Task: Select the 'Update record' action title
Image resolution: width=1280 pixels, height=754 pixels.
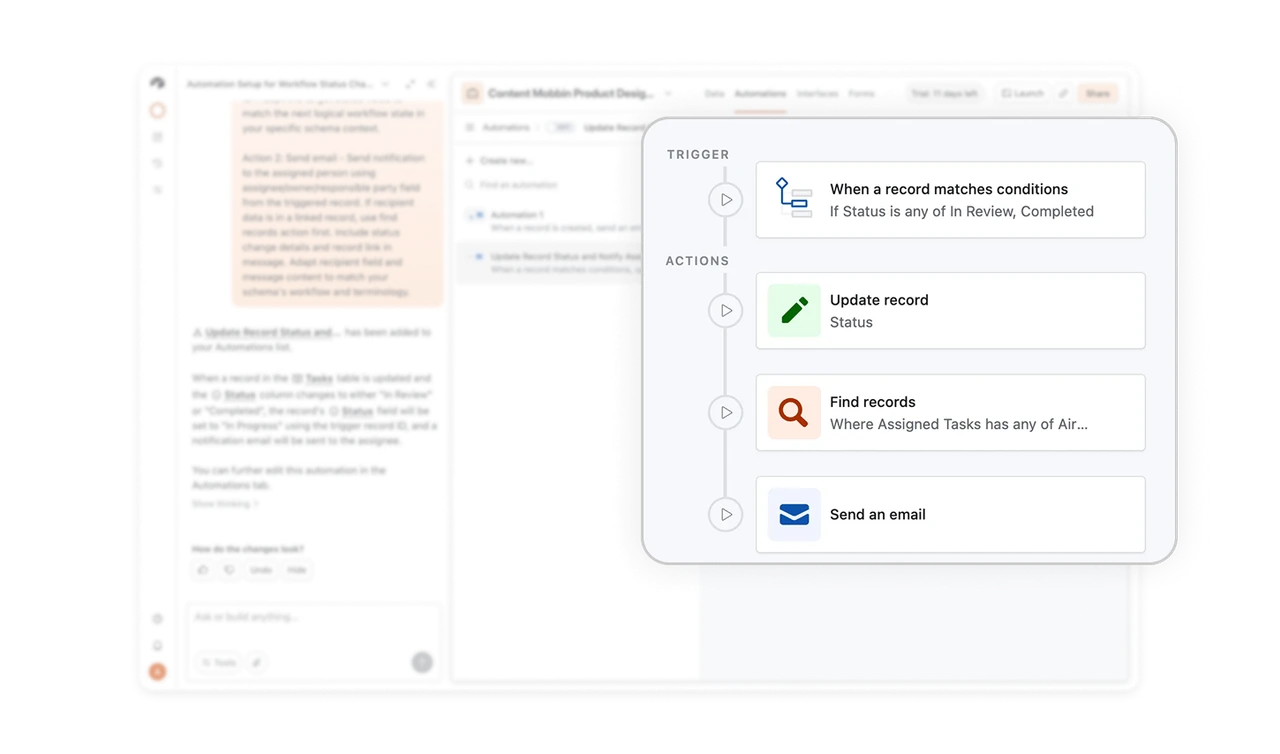Action: [879, 300]
